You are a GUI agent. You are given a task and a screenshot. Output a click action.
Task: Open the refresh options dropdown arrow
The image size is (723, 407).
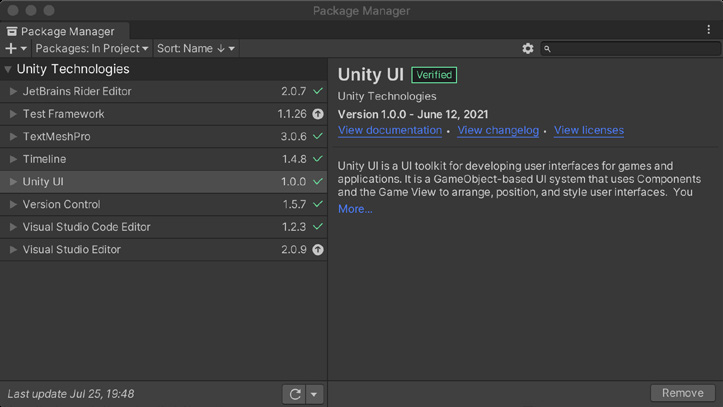click(x=314, y=394)
